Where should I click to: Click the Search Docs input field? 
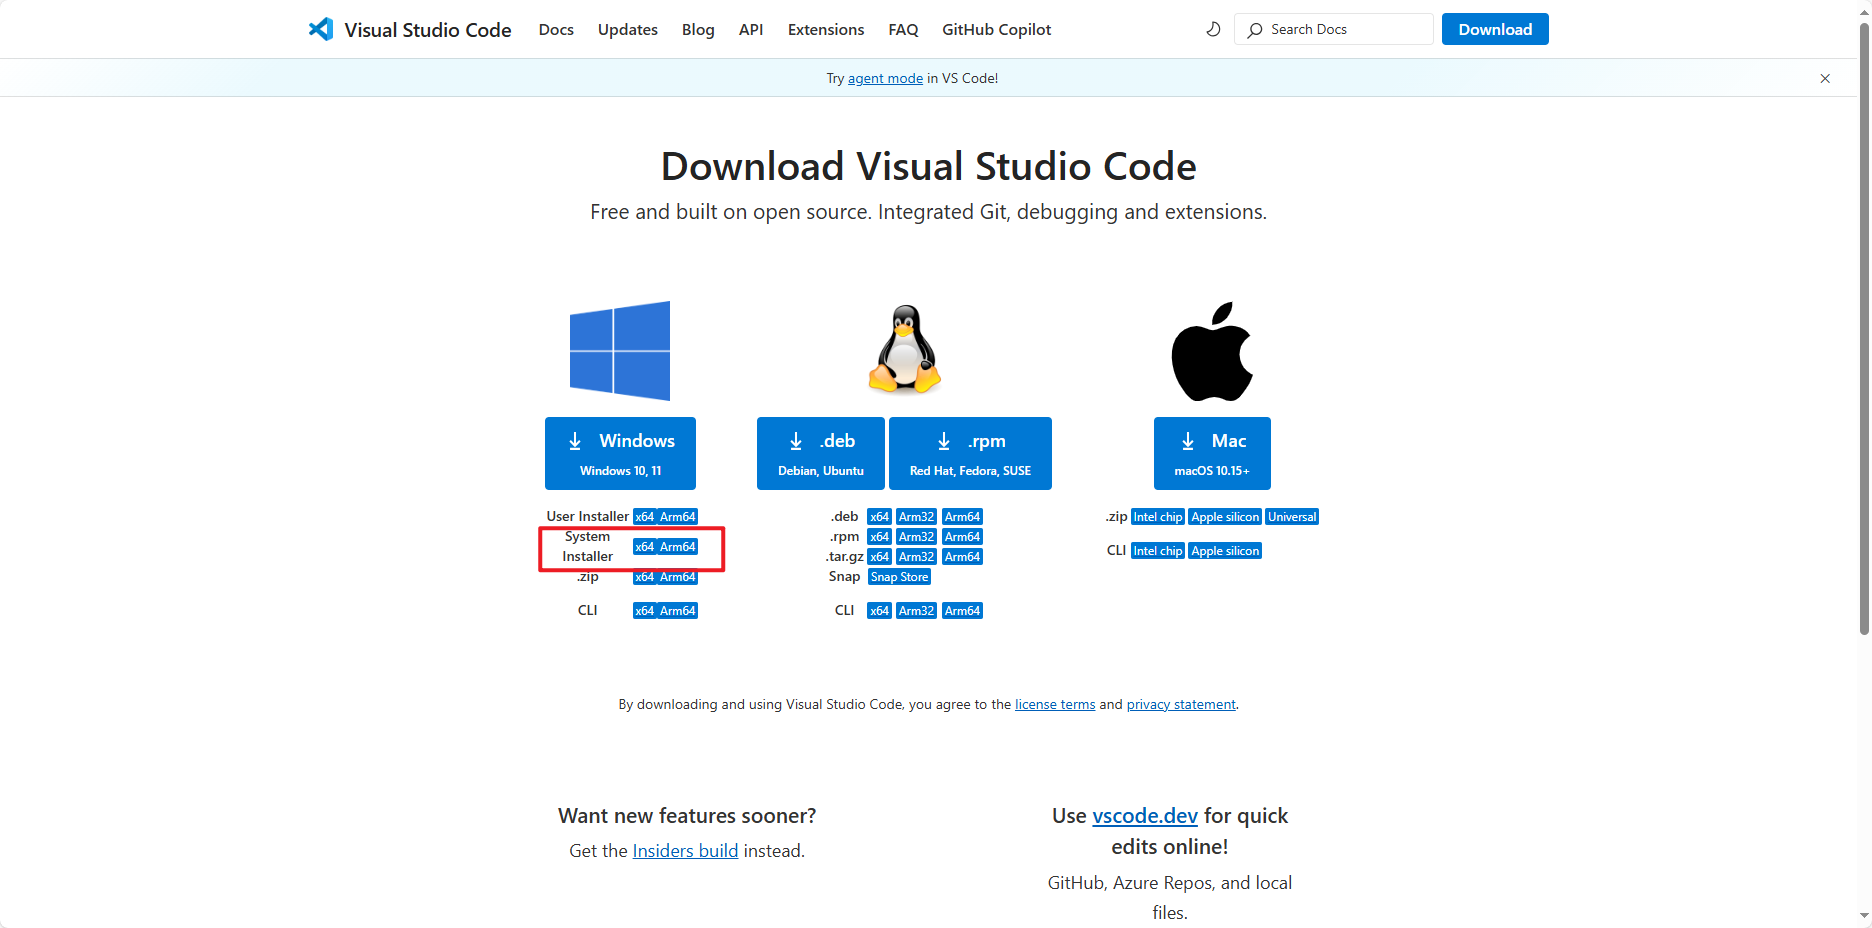1334,29
